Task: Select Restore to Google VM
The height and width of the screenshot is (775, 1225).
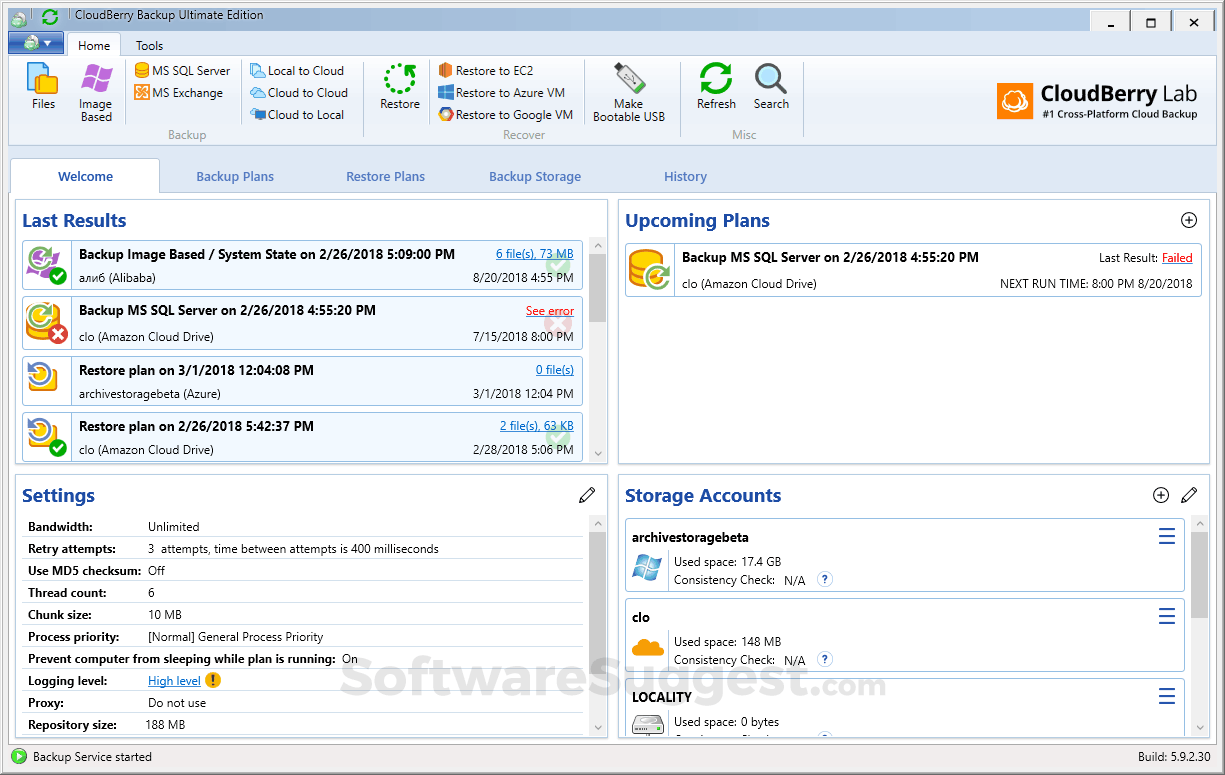Action: coord(505,114)
